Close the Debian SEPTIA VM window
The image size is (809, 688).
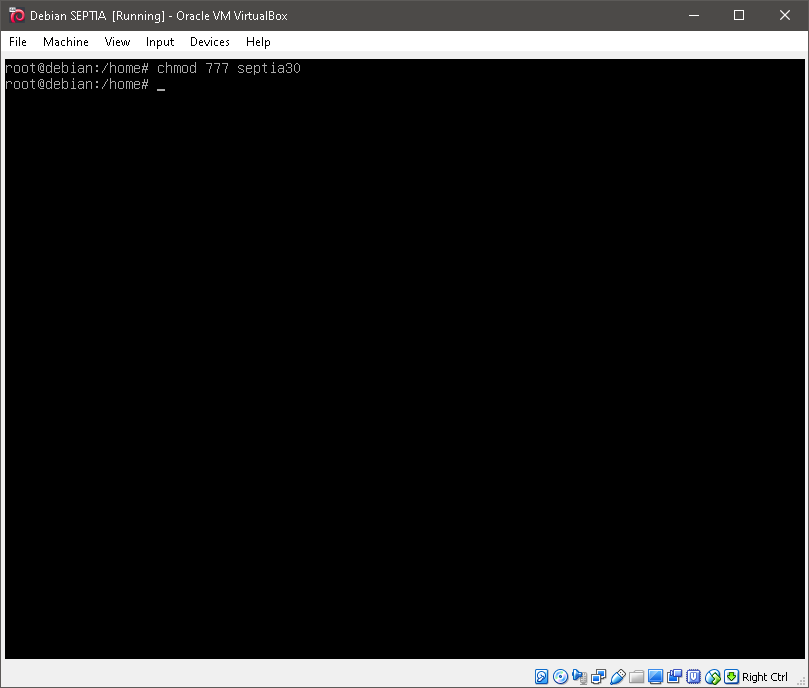[x=785, y=15]
